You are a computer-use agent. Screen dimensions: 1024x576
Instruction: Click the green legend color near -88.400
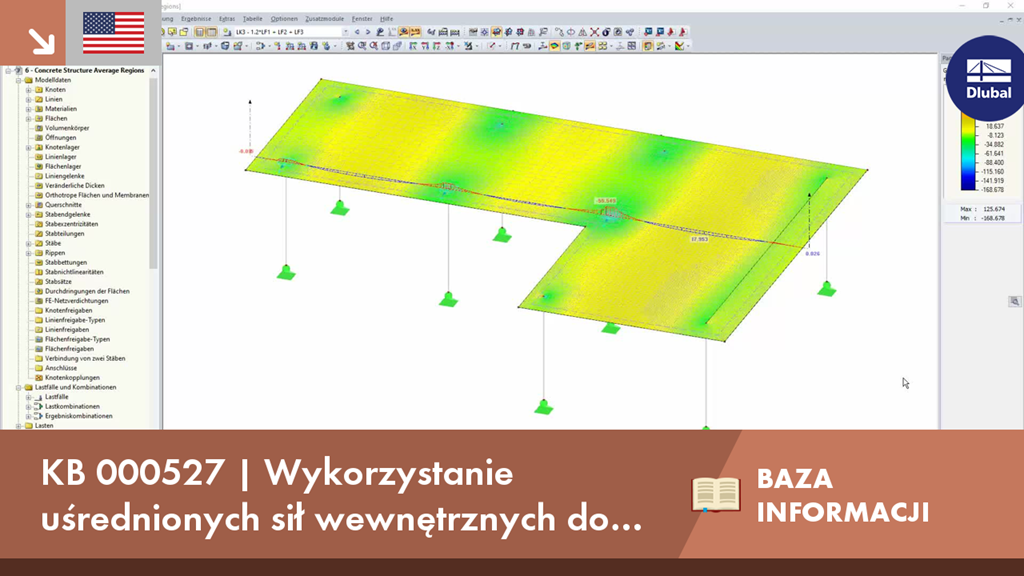(x=968, y=163)
